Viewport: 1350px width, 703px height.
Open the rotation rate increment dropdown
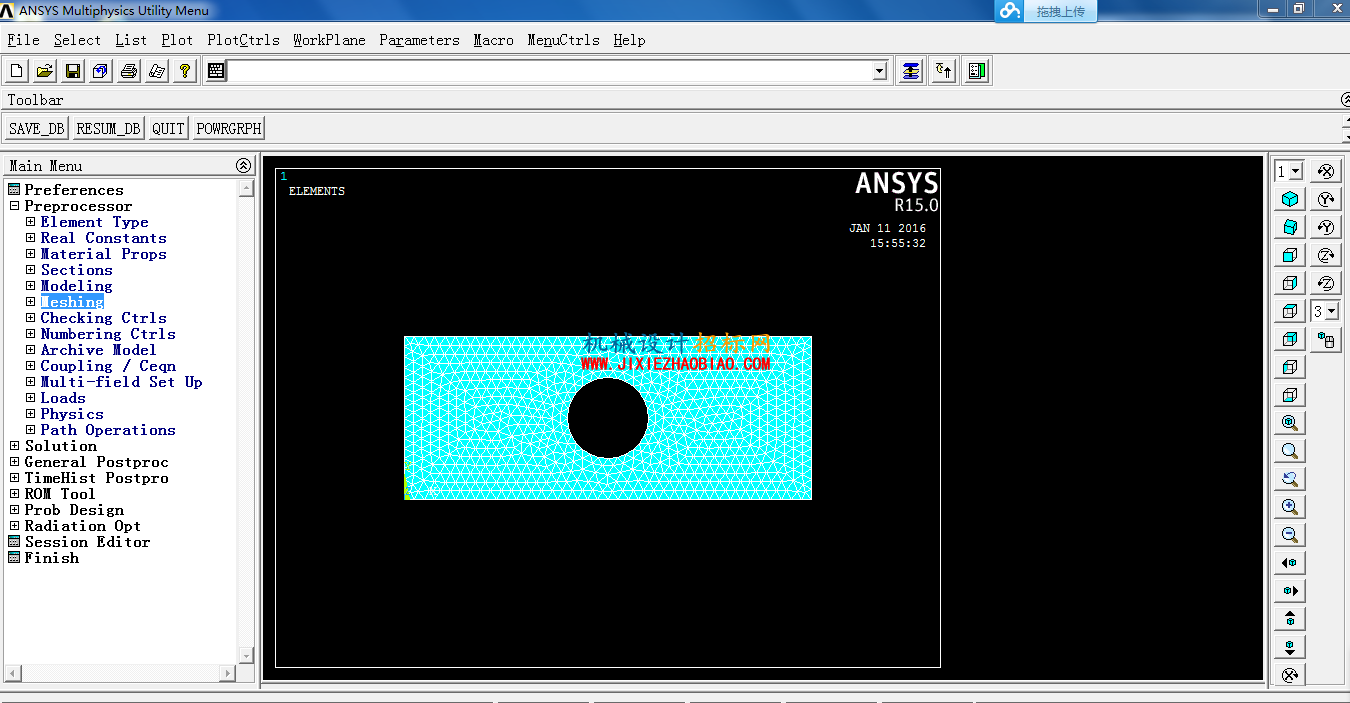click(1326, 311)
